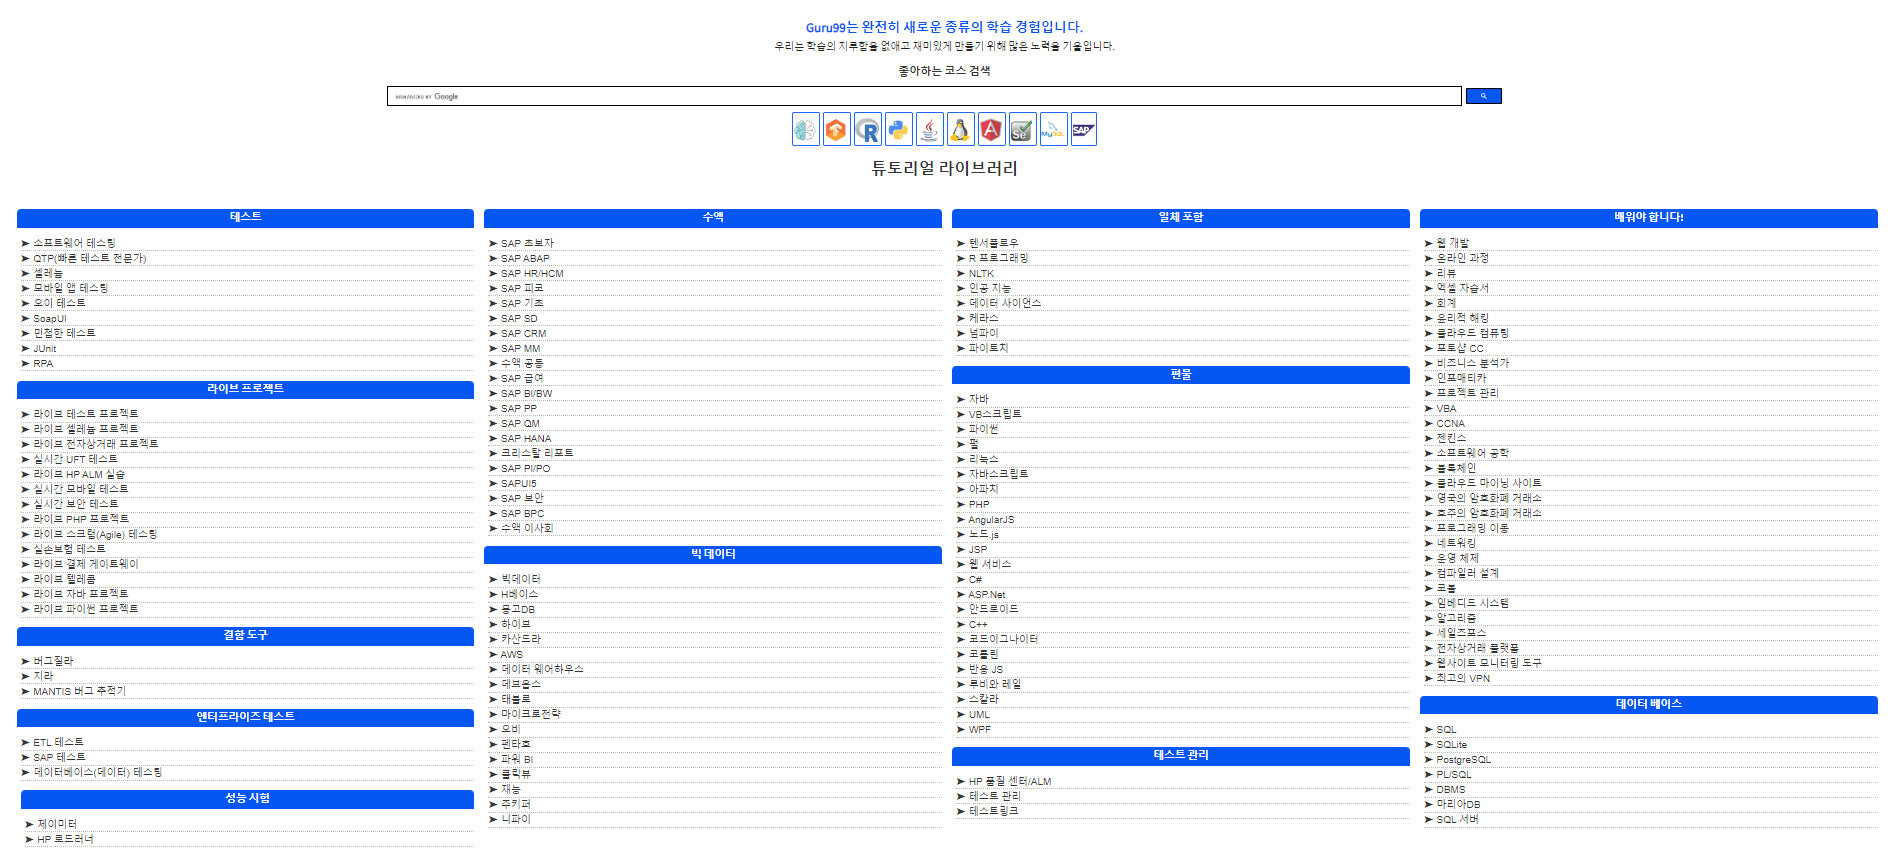This screenshot has width=1895, height=850.
Task: Open the ETL 테스트 link
Action: click(x=58, y=742)
